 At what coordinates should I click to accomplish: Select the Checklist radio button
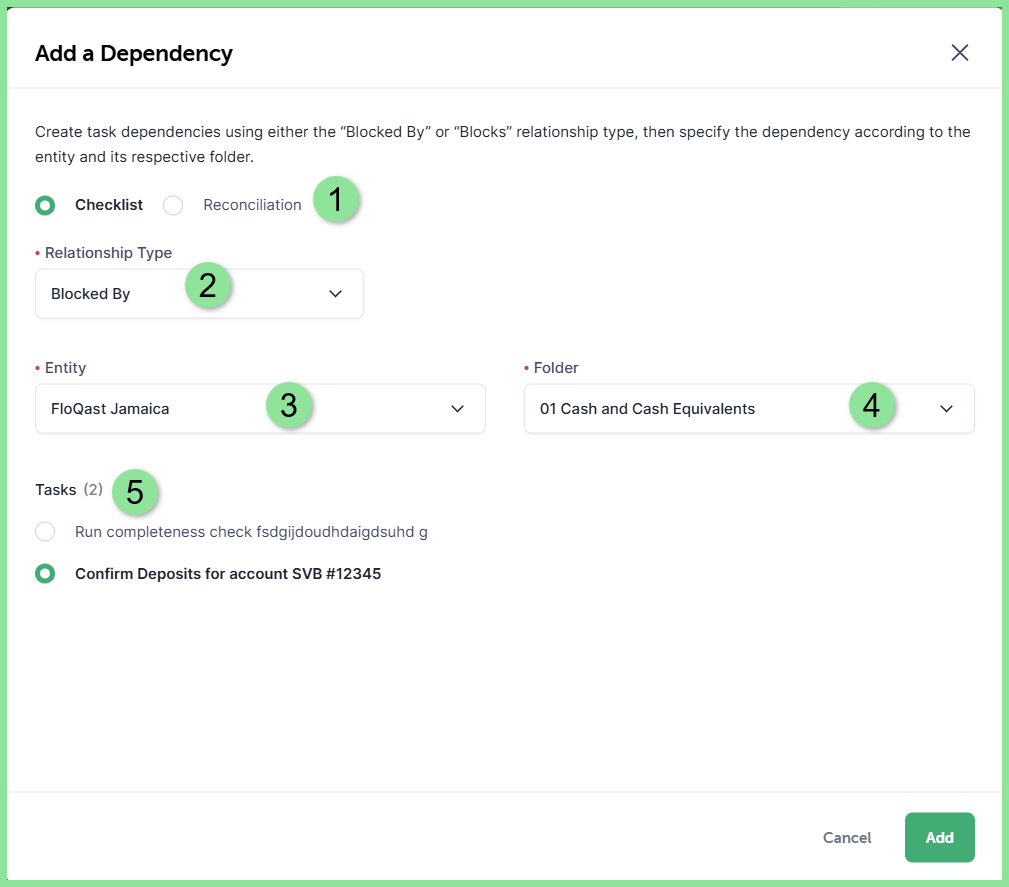[x=45, y=205]
